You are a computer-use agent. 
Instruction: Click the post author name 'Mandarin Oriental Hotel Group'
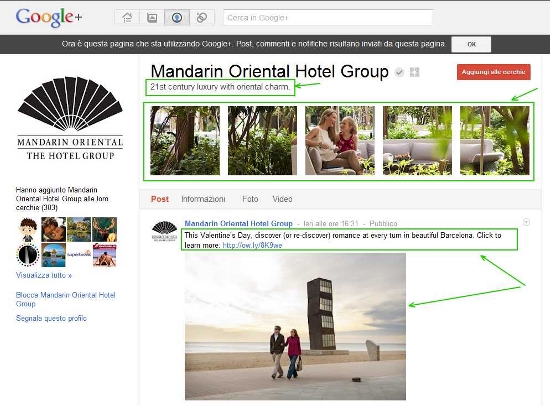pyautogui.click(x=239, y=224)
